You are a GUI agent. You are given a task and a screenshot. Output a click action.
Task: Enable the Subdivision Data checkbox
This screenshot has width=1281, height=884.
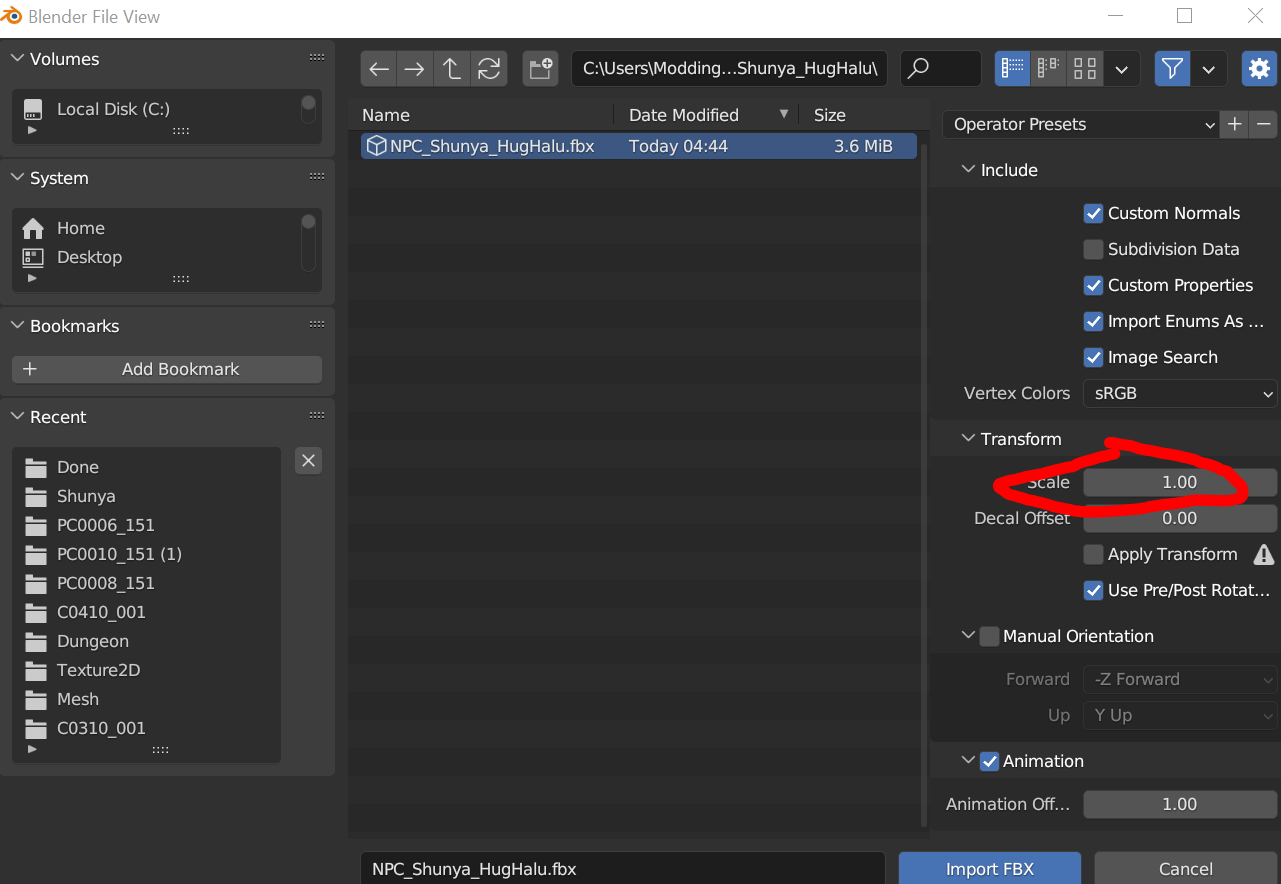coord(1093,249)
